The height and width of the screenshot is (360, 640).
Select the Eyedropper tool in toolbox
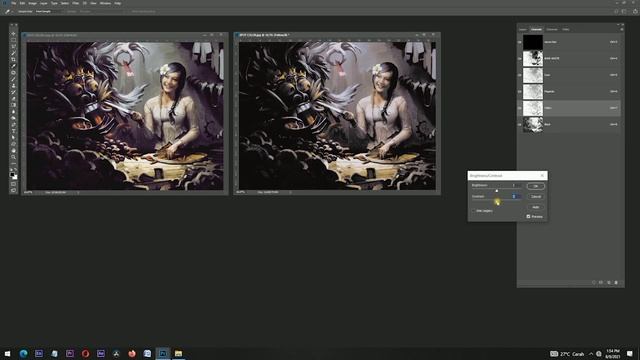tap(13, 66)
